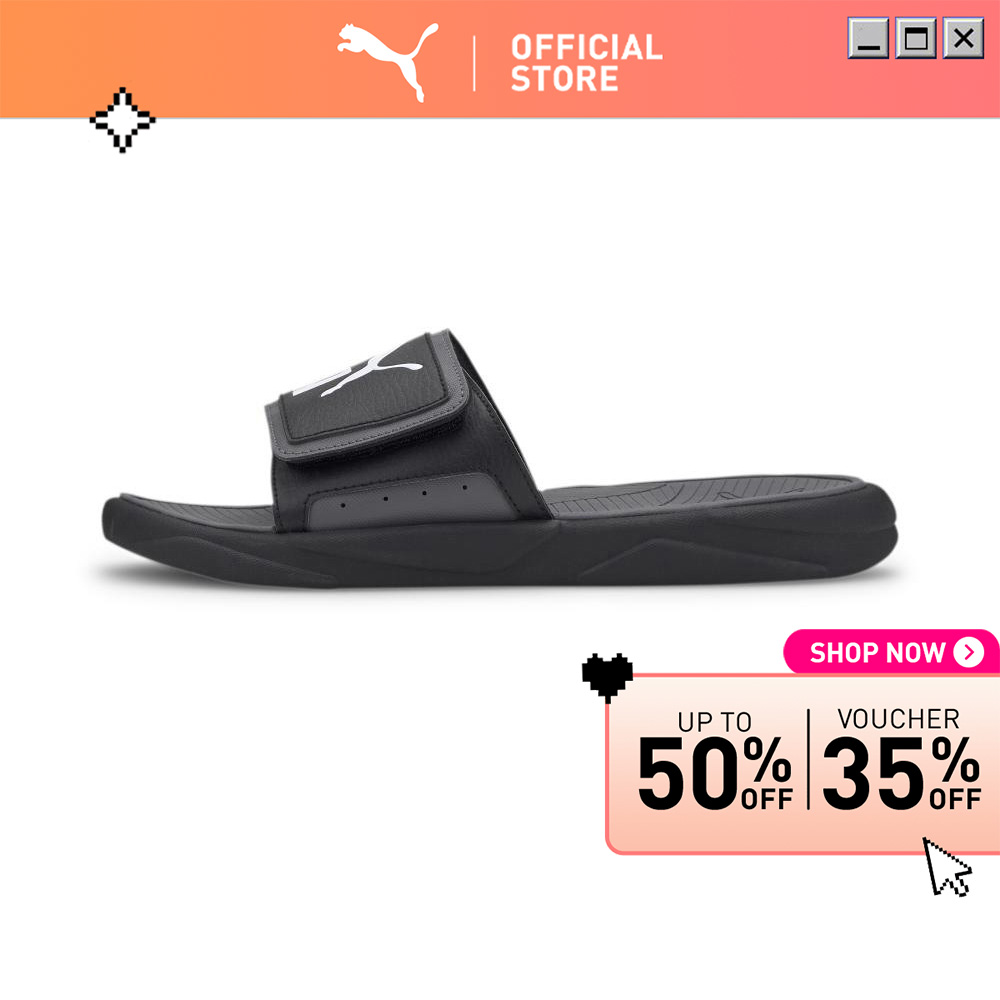Click the arrow circle inside SHOP NOW

click(x=969, y=652)
